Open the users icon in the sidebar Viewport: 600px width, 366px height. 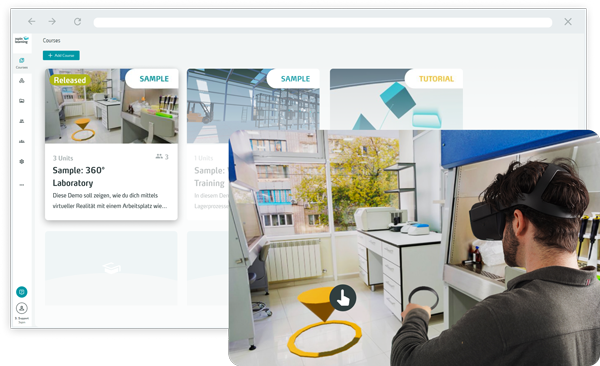click(x=22, y=121)
